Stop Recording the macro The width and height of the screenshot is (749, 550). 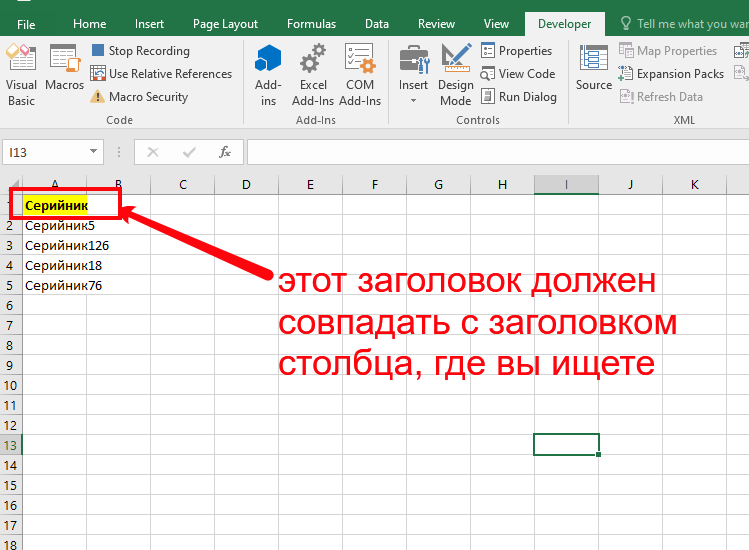pyautogui.click(x=140, y=51)
